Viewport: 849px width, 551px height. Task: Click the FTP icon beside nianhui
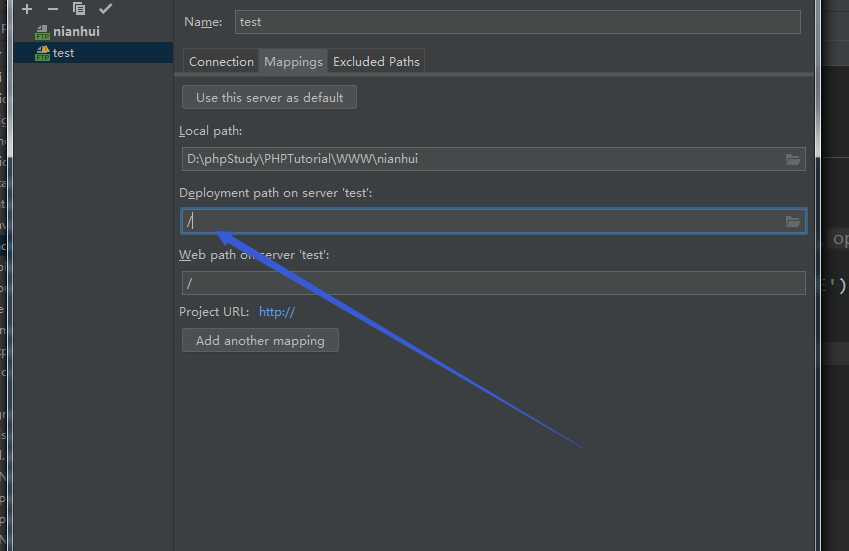pos(42,32)
